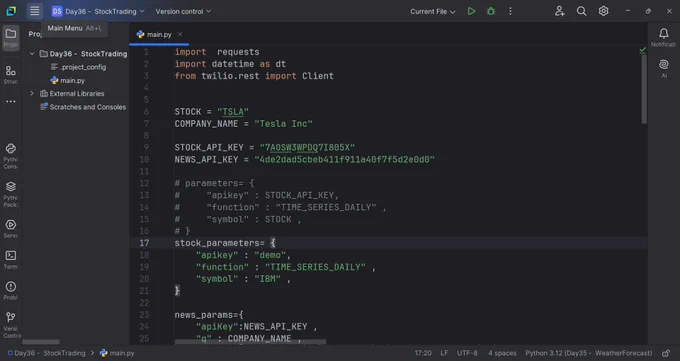The width and height of the screenshot is (680, 361).
Task: Click the "TSLA" string on line 6
Action: click(233, 112)
